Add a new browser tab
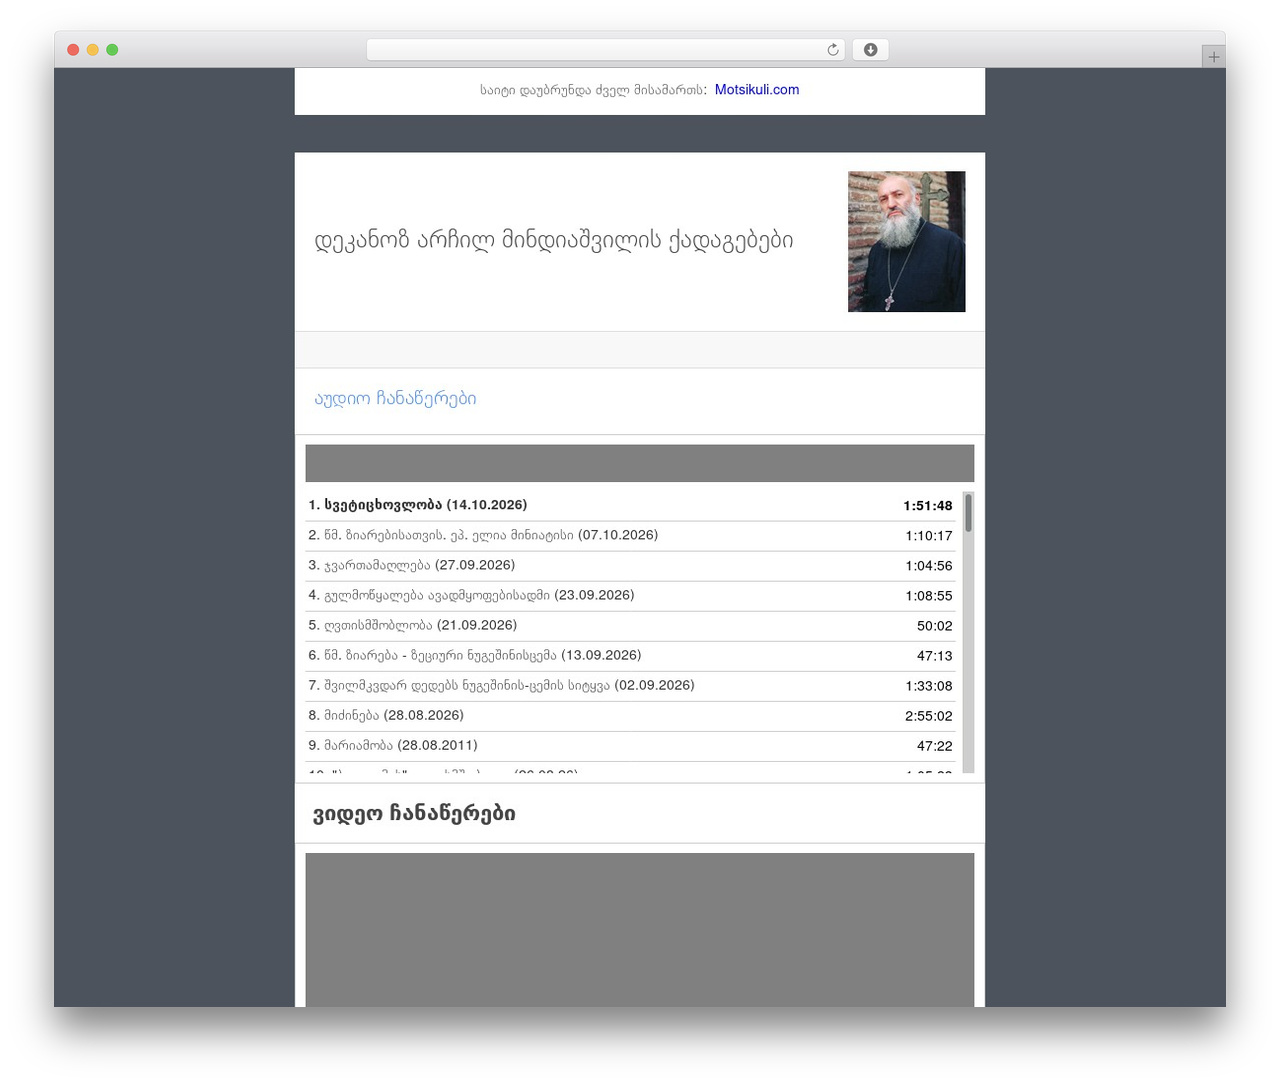 [1213, 57]
